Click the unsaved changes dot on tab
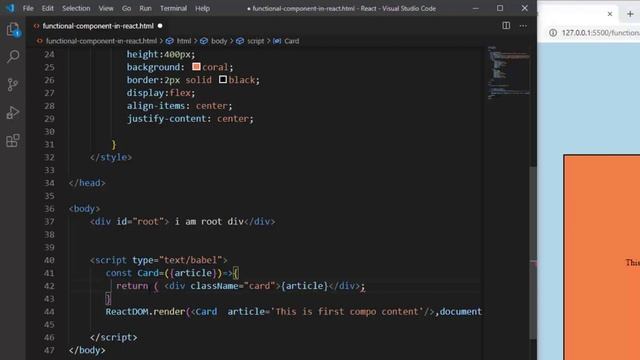 [160, 26]
